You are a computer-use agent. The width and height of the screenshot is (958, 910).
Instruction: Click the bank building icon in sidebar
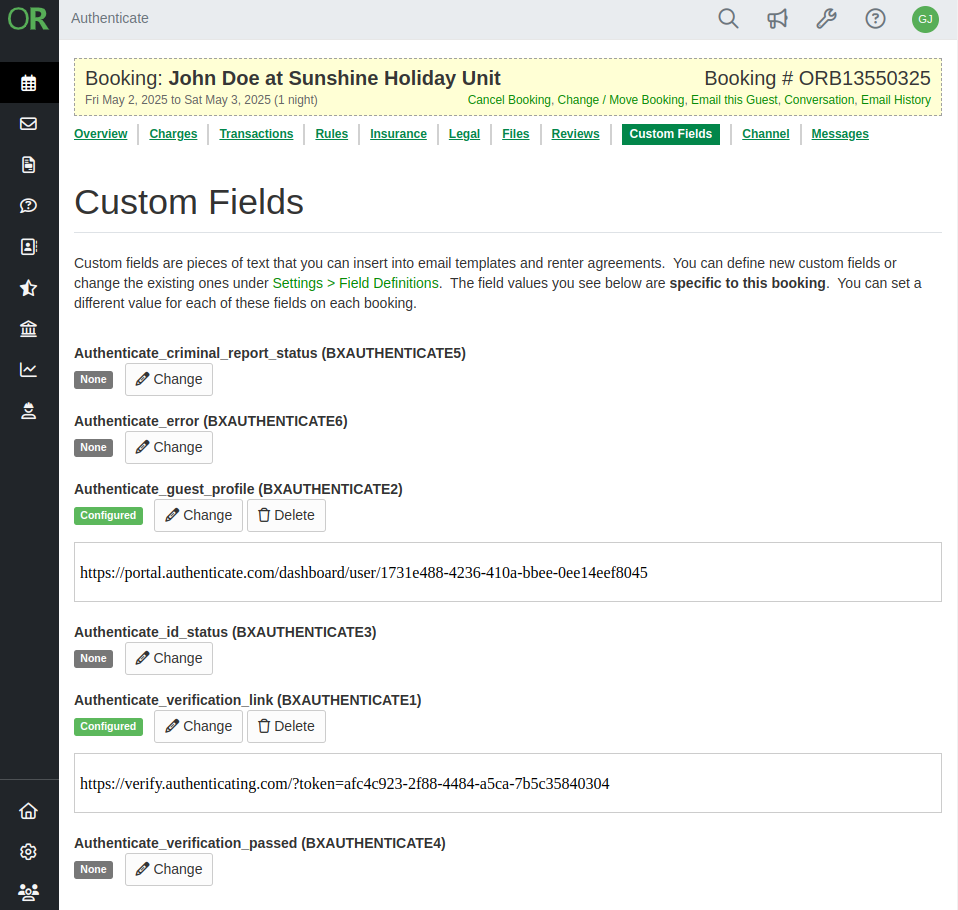28,329
